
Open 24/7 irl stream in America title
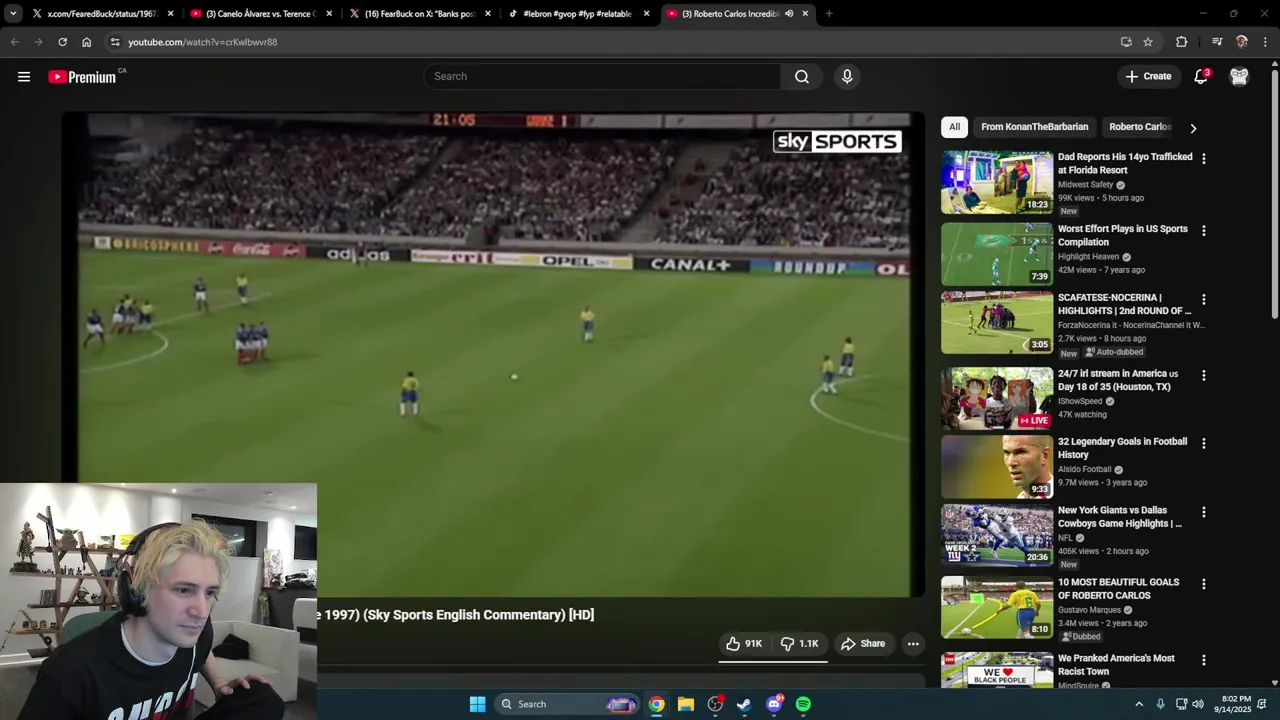pyautogui.click(x=1118, y=380)
